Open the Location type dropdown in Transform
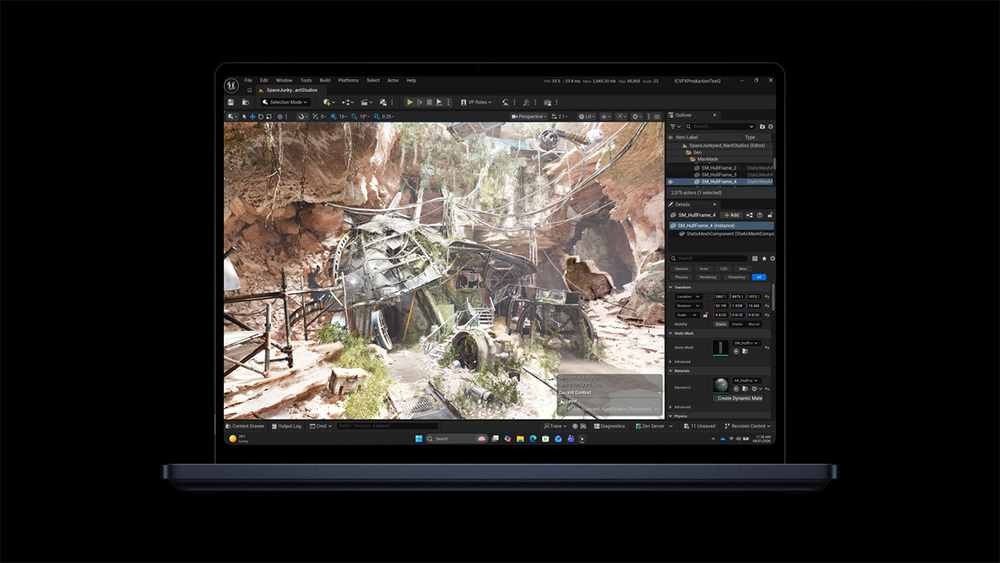Viewport: 1000px width, 563px height. pos(689,296)
